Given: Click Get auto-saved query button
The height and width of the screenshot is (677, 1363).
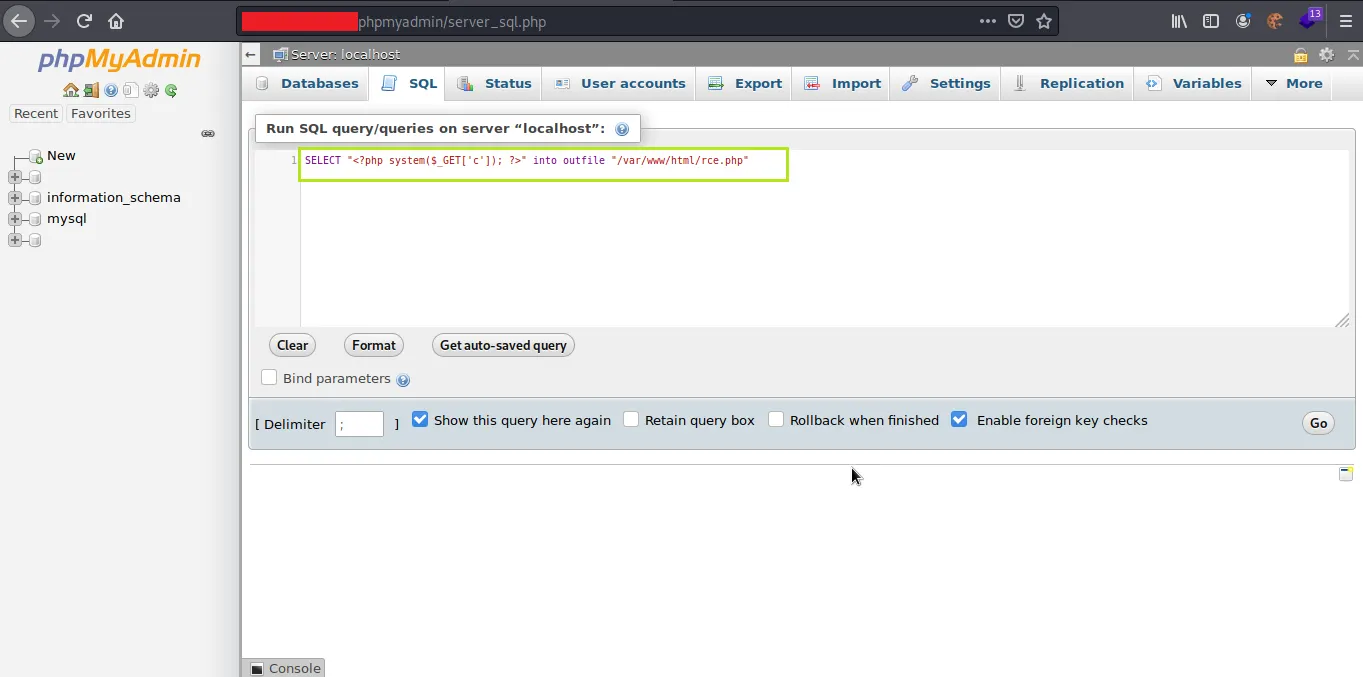Looking at the screenshot, I should 503,345.
